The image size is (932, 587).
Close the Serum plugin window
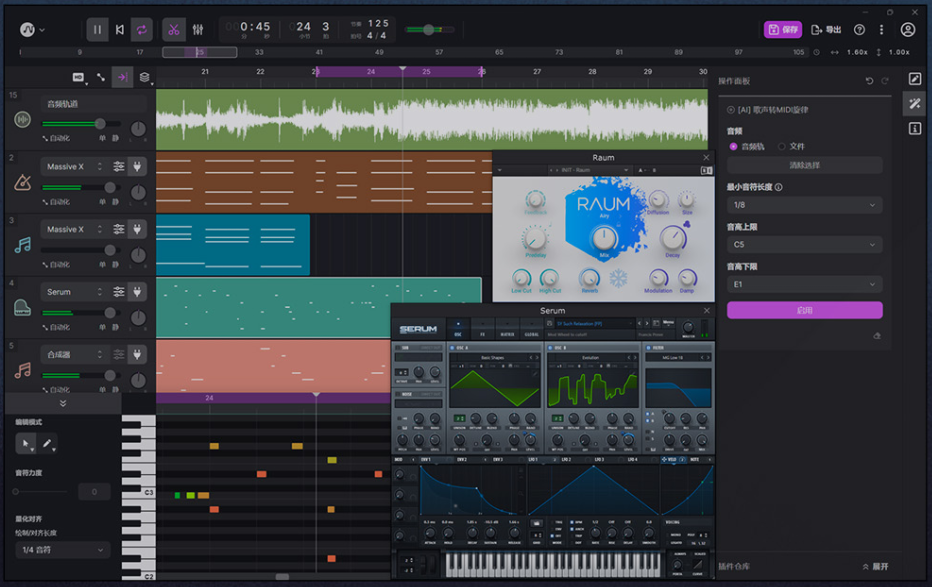(707, 311)
